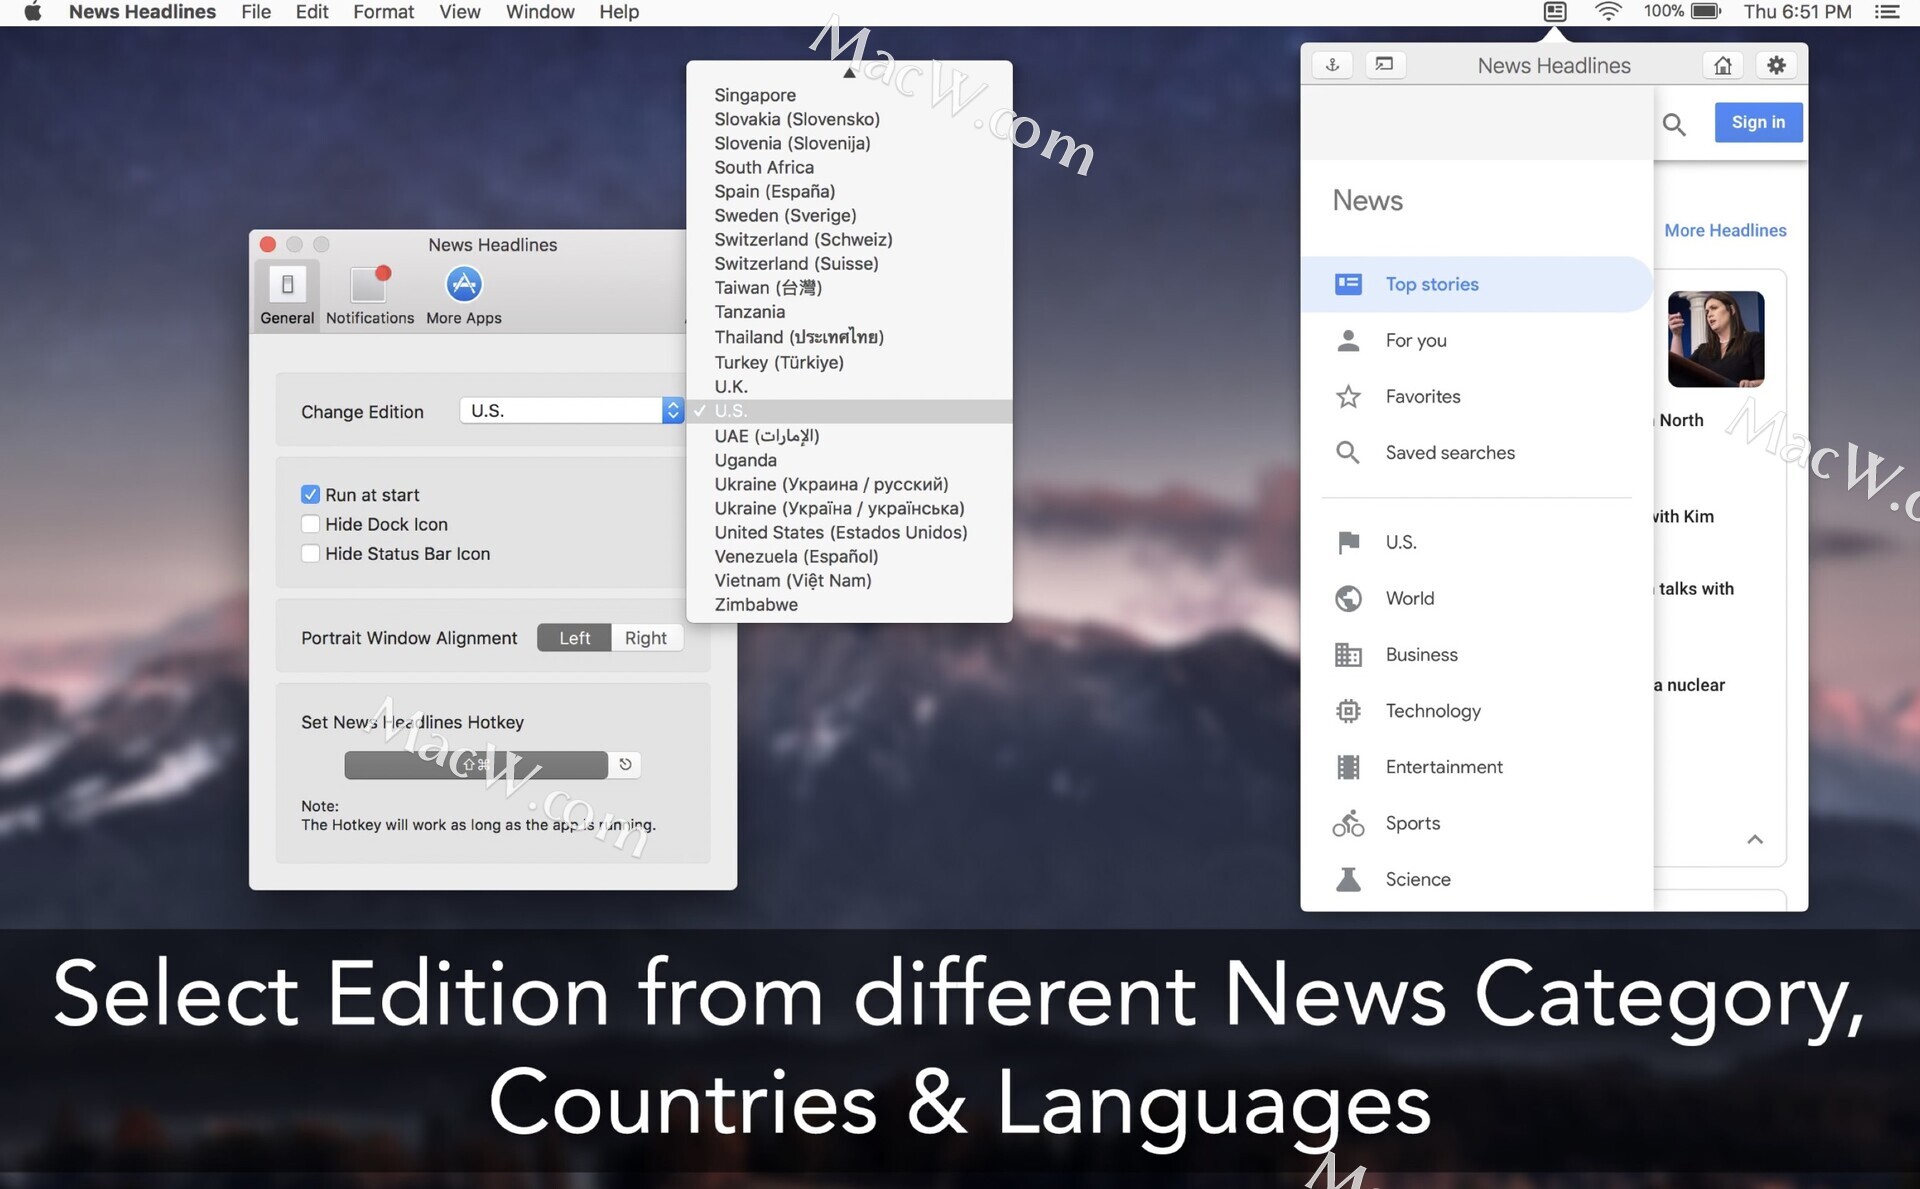This screenshot has height=1189, width=1920.
Task: Open the View menu
Action: pos(460,12)
